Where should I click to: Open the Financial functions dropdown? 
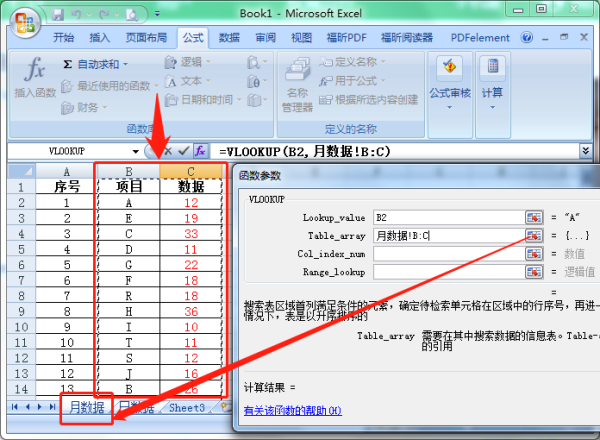(84, 108)
